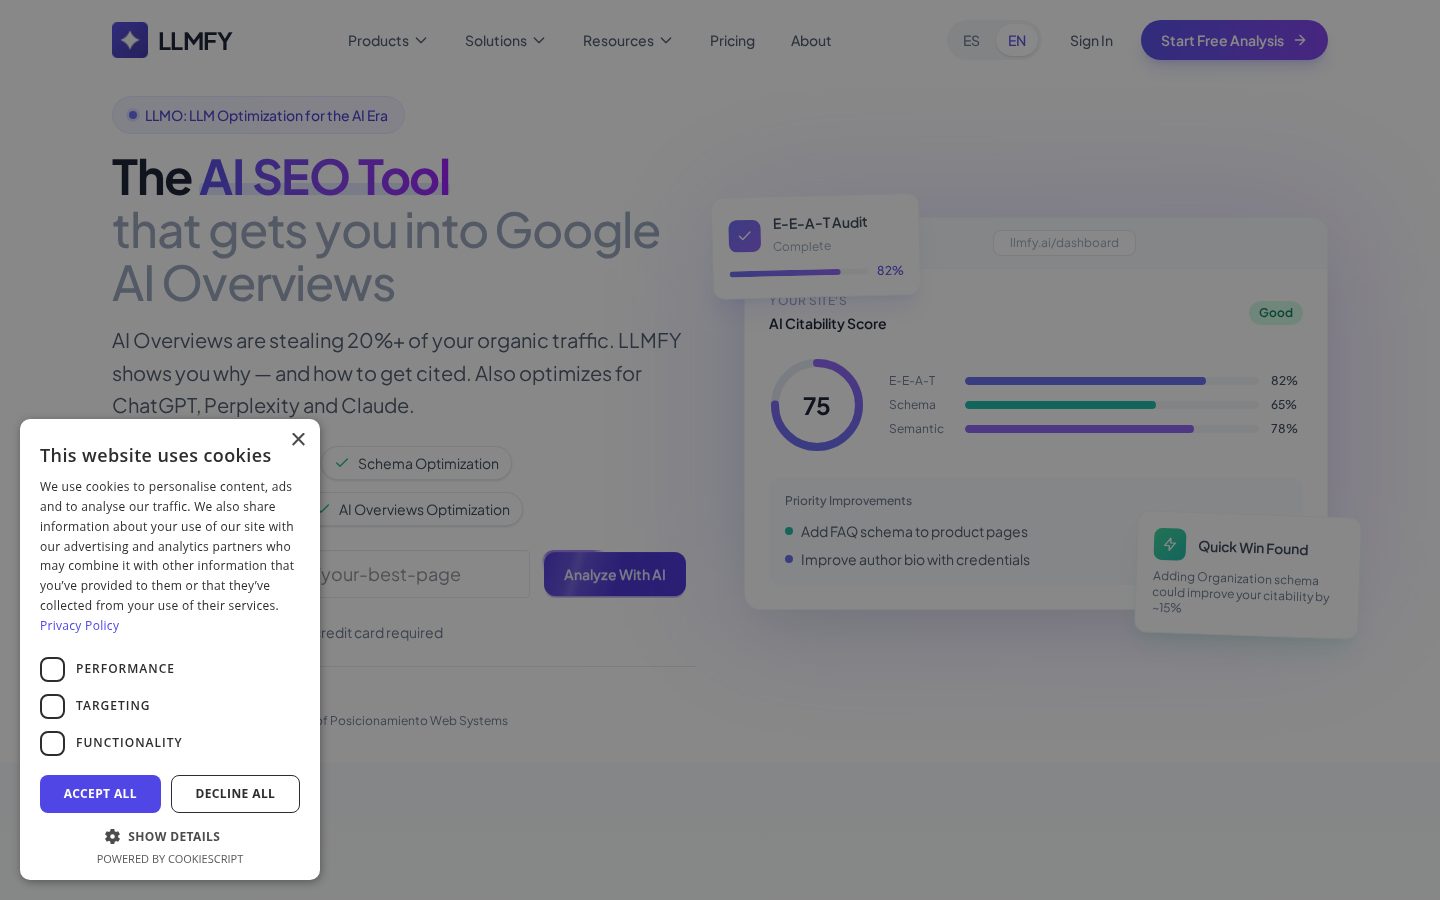Click the 75 citability score ring
This screenshot has height=900, width=1440.
coord(817,405)
